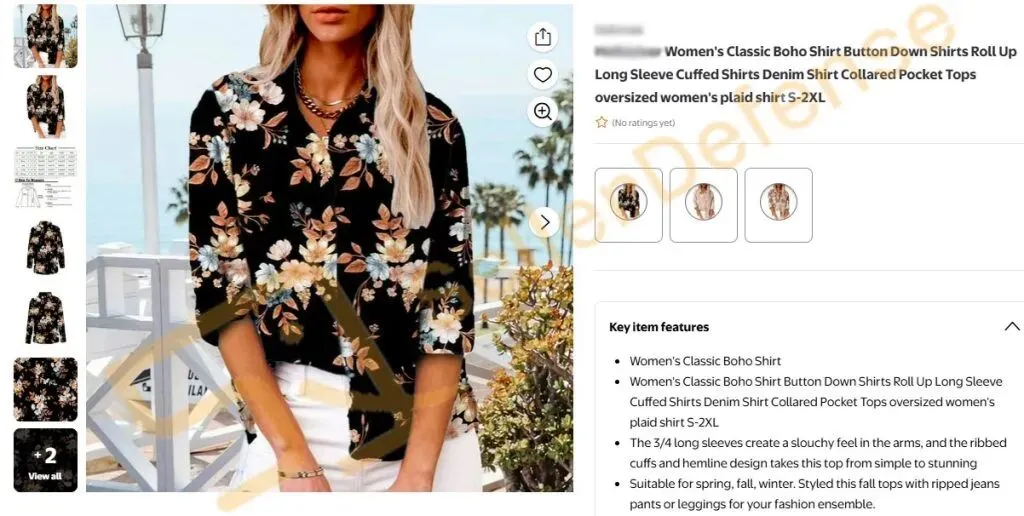This screenshot has width=1024, height=516.
Task: Collapse the Key item features section
Action: [1012, 327]
